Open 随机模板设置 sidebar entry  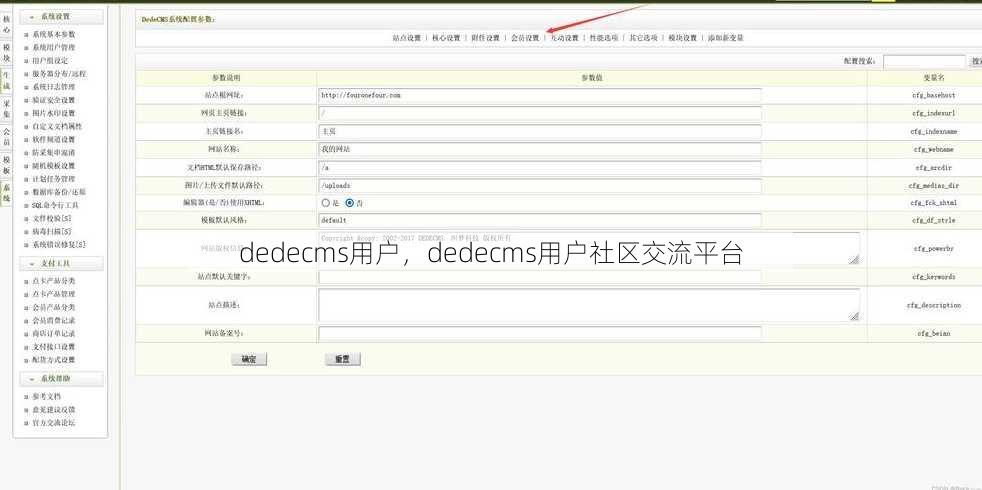(54, 166)
